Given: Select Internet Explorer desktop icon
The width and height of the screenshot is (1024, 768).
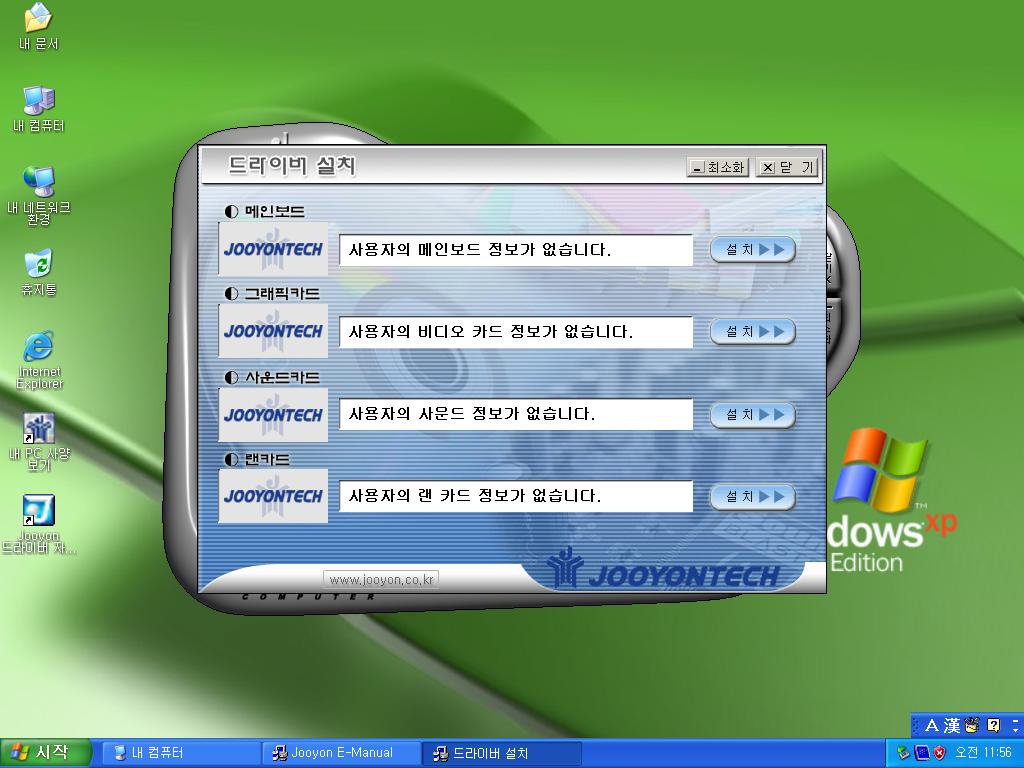Looking at the screenshot, I should click(x=39, y=360).
